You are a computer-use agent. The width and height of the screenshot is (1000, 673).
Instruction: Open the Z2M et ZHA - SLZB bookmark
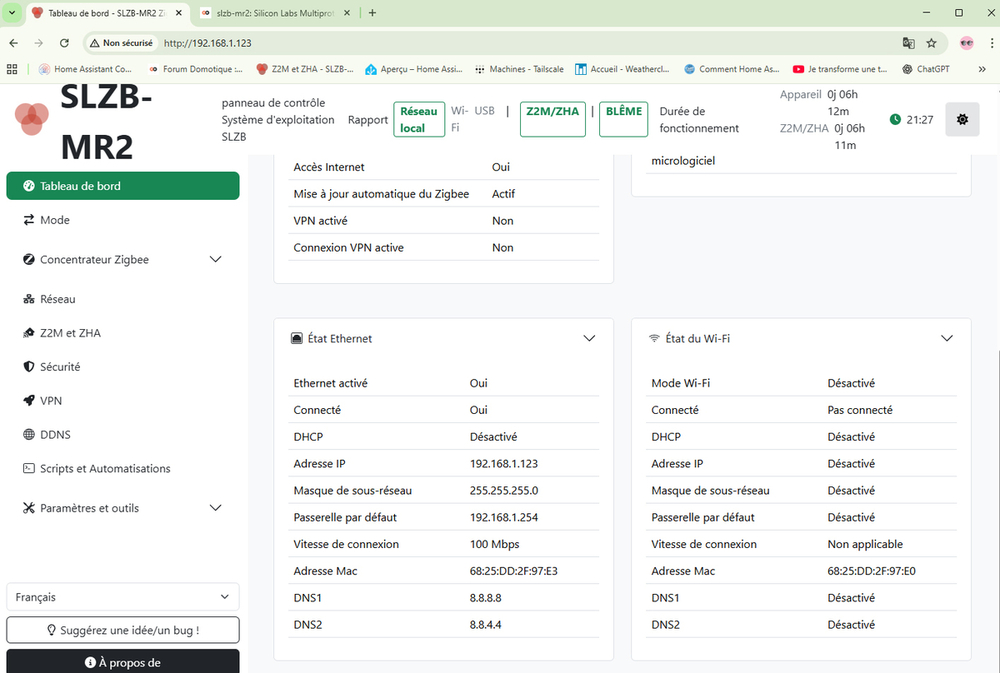[305, 69]
